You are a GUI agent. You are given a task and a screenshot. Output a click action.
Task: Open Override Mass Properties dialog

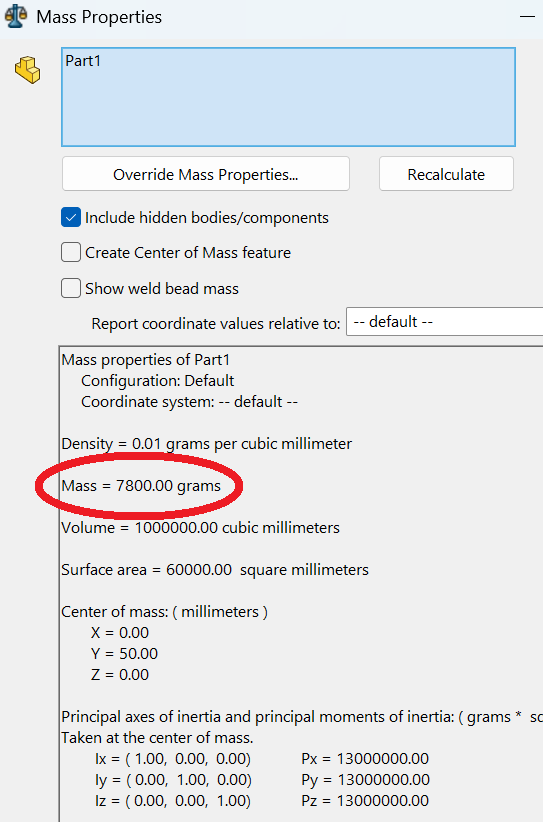[x=205, y=174]
